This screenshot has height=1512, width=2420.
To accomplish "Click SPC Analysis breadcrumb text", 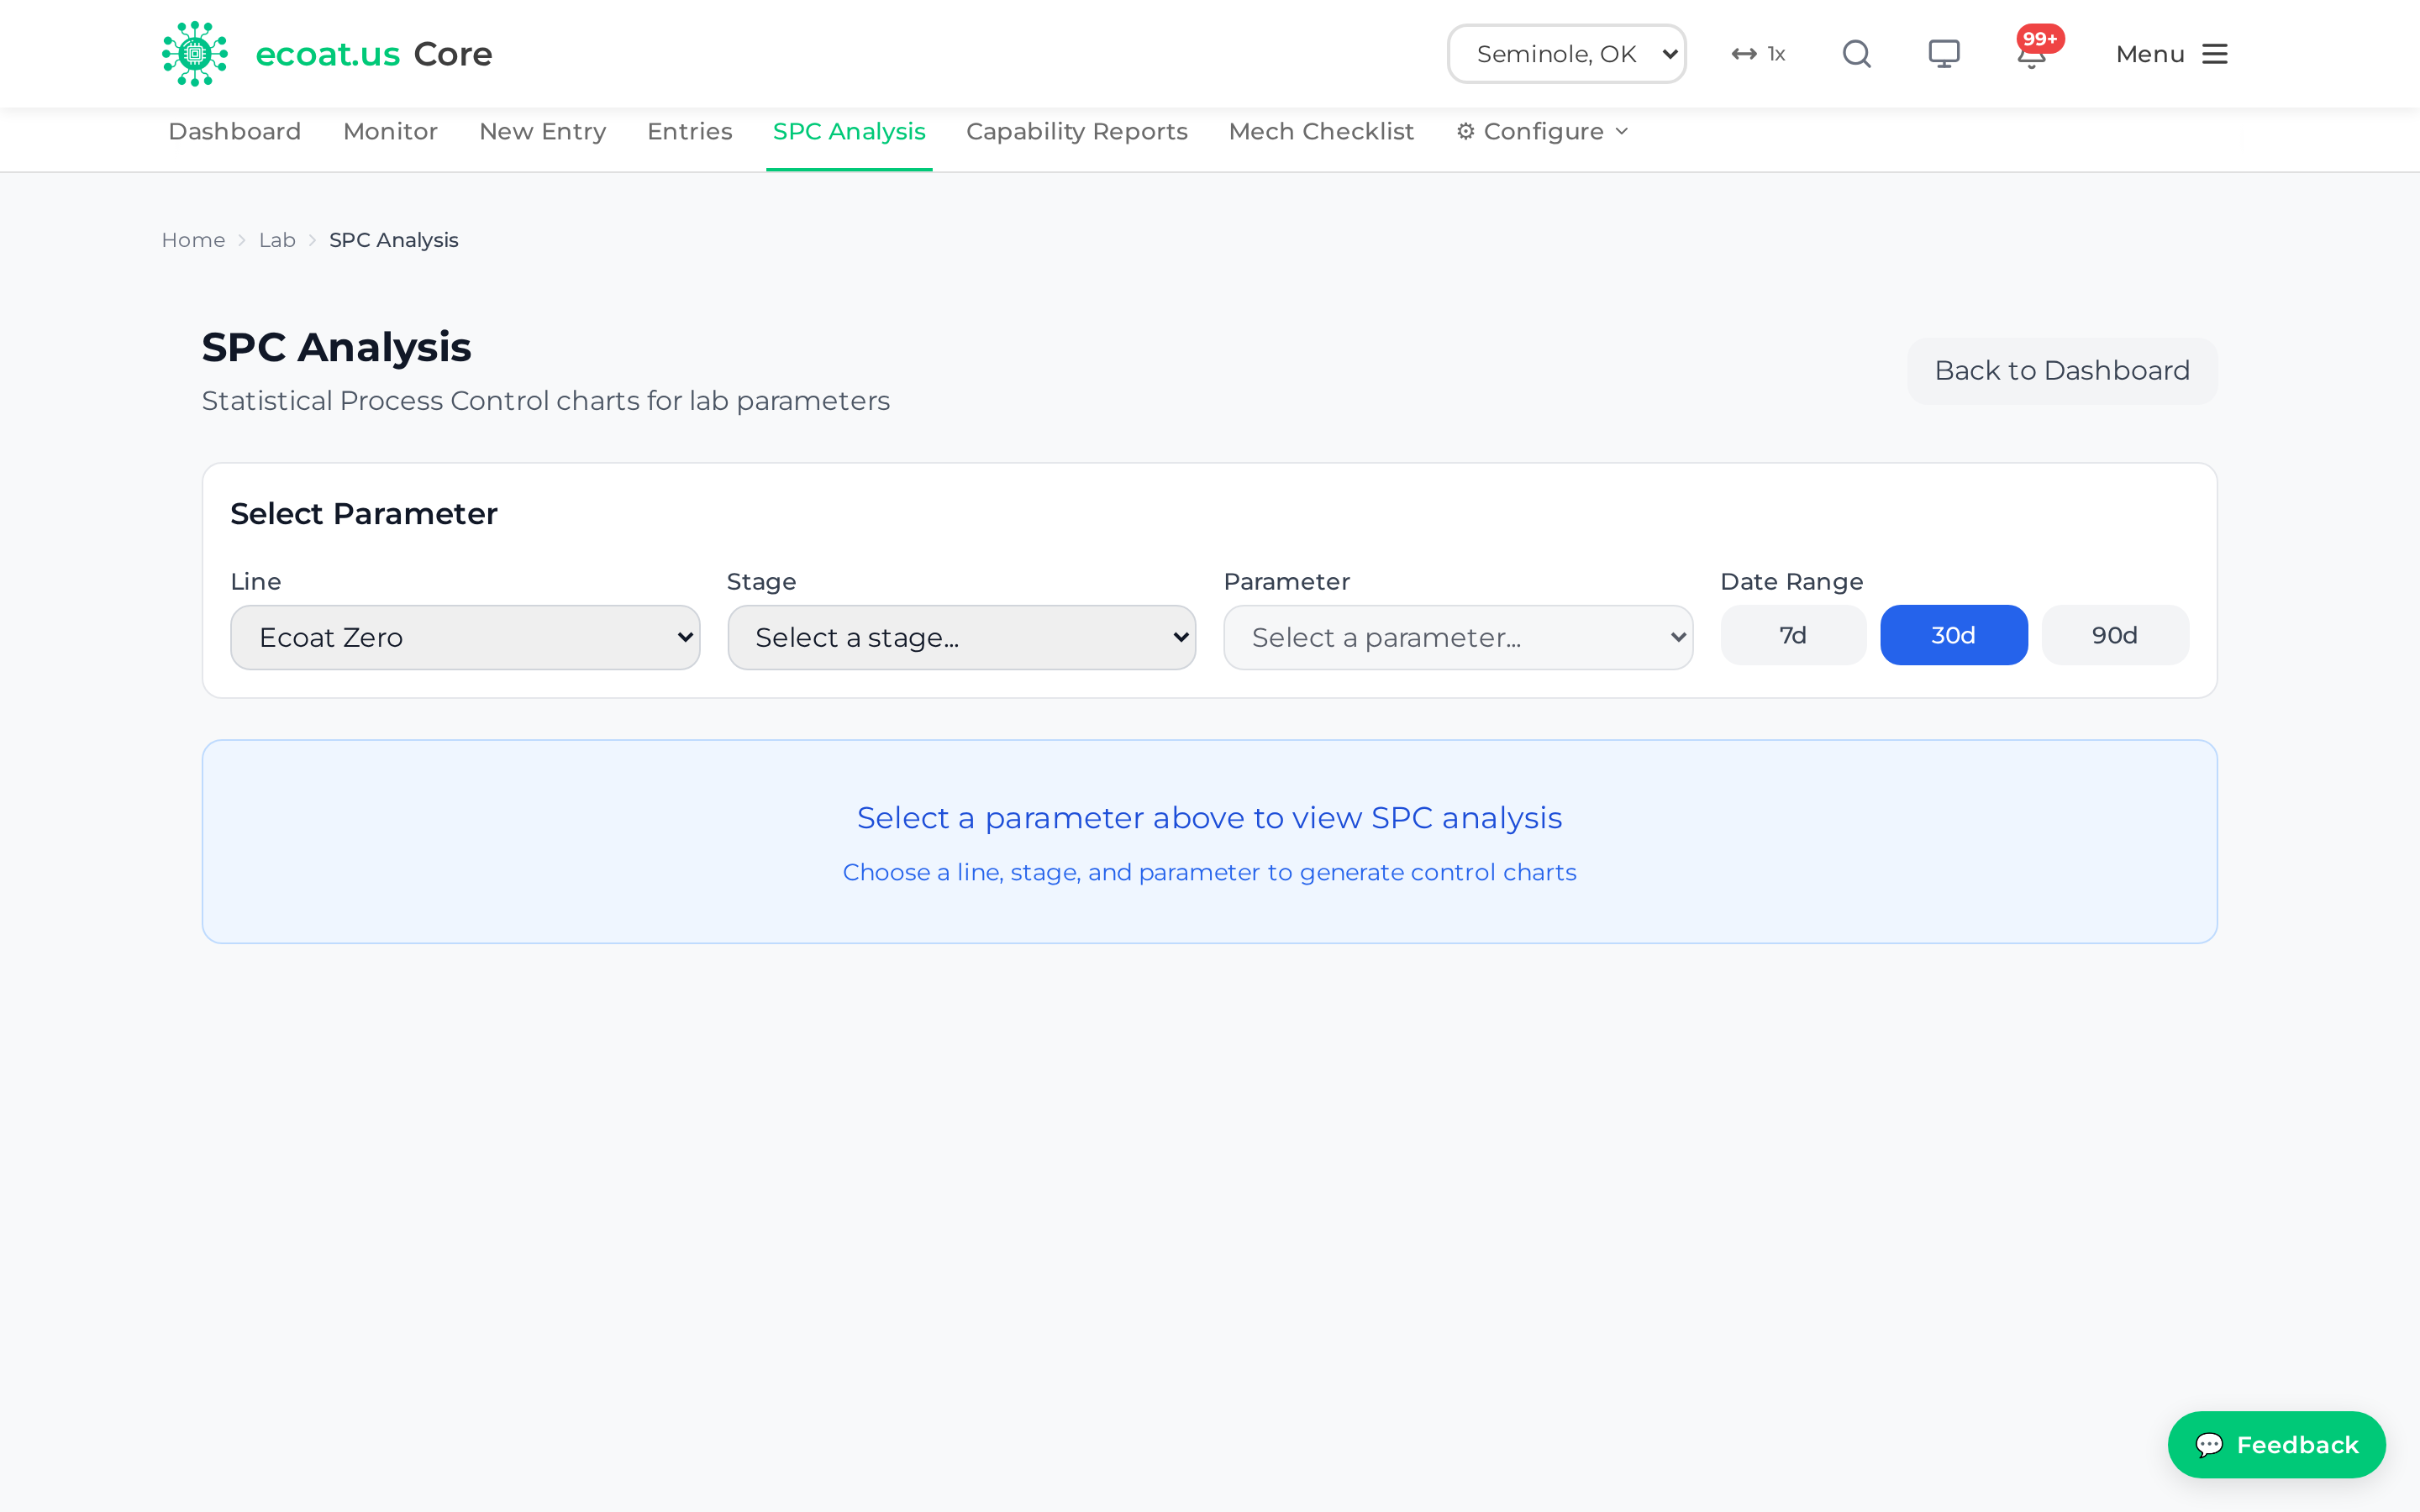I will coord(393,240).
